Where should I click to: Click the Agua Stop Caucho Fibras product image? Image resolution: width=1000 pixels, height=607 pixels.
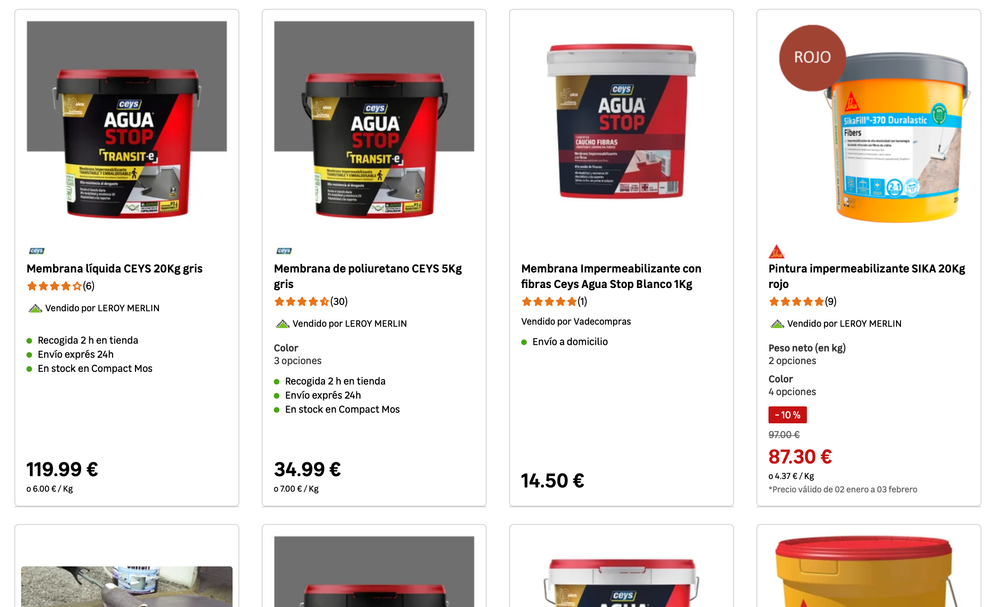pos(621,121)
